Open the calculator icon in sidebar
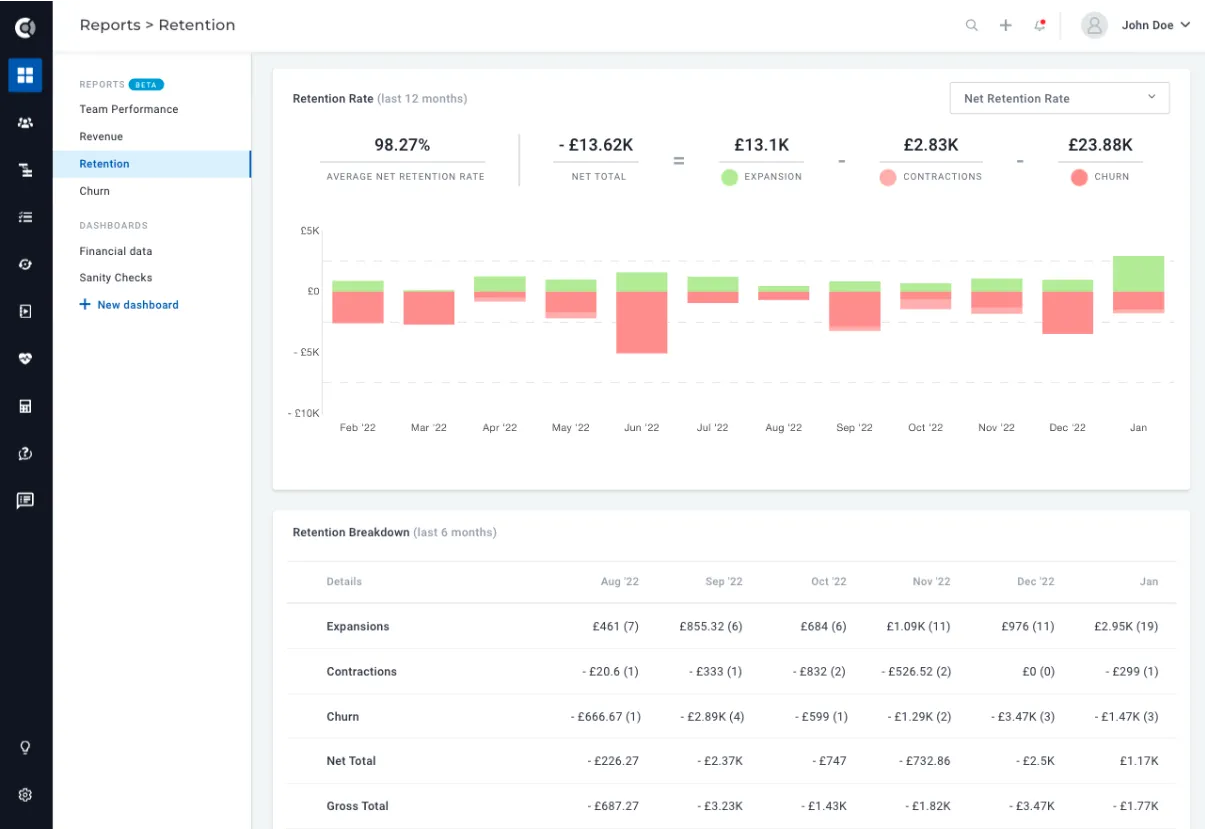This screenshot has height=829, width=1205. pyautogui.click(x=25, y=406)
